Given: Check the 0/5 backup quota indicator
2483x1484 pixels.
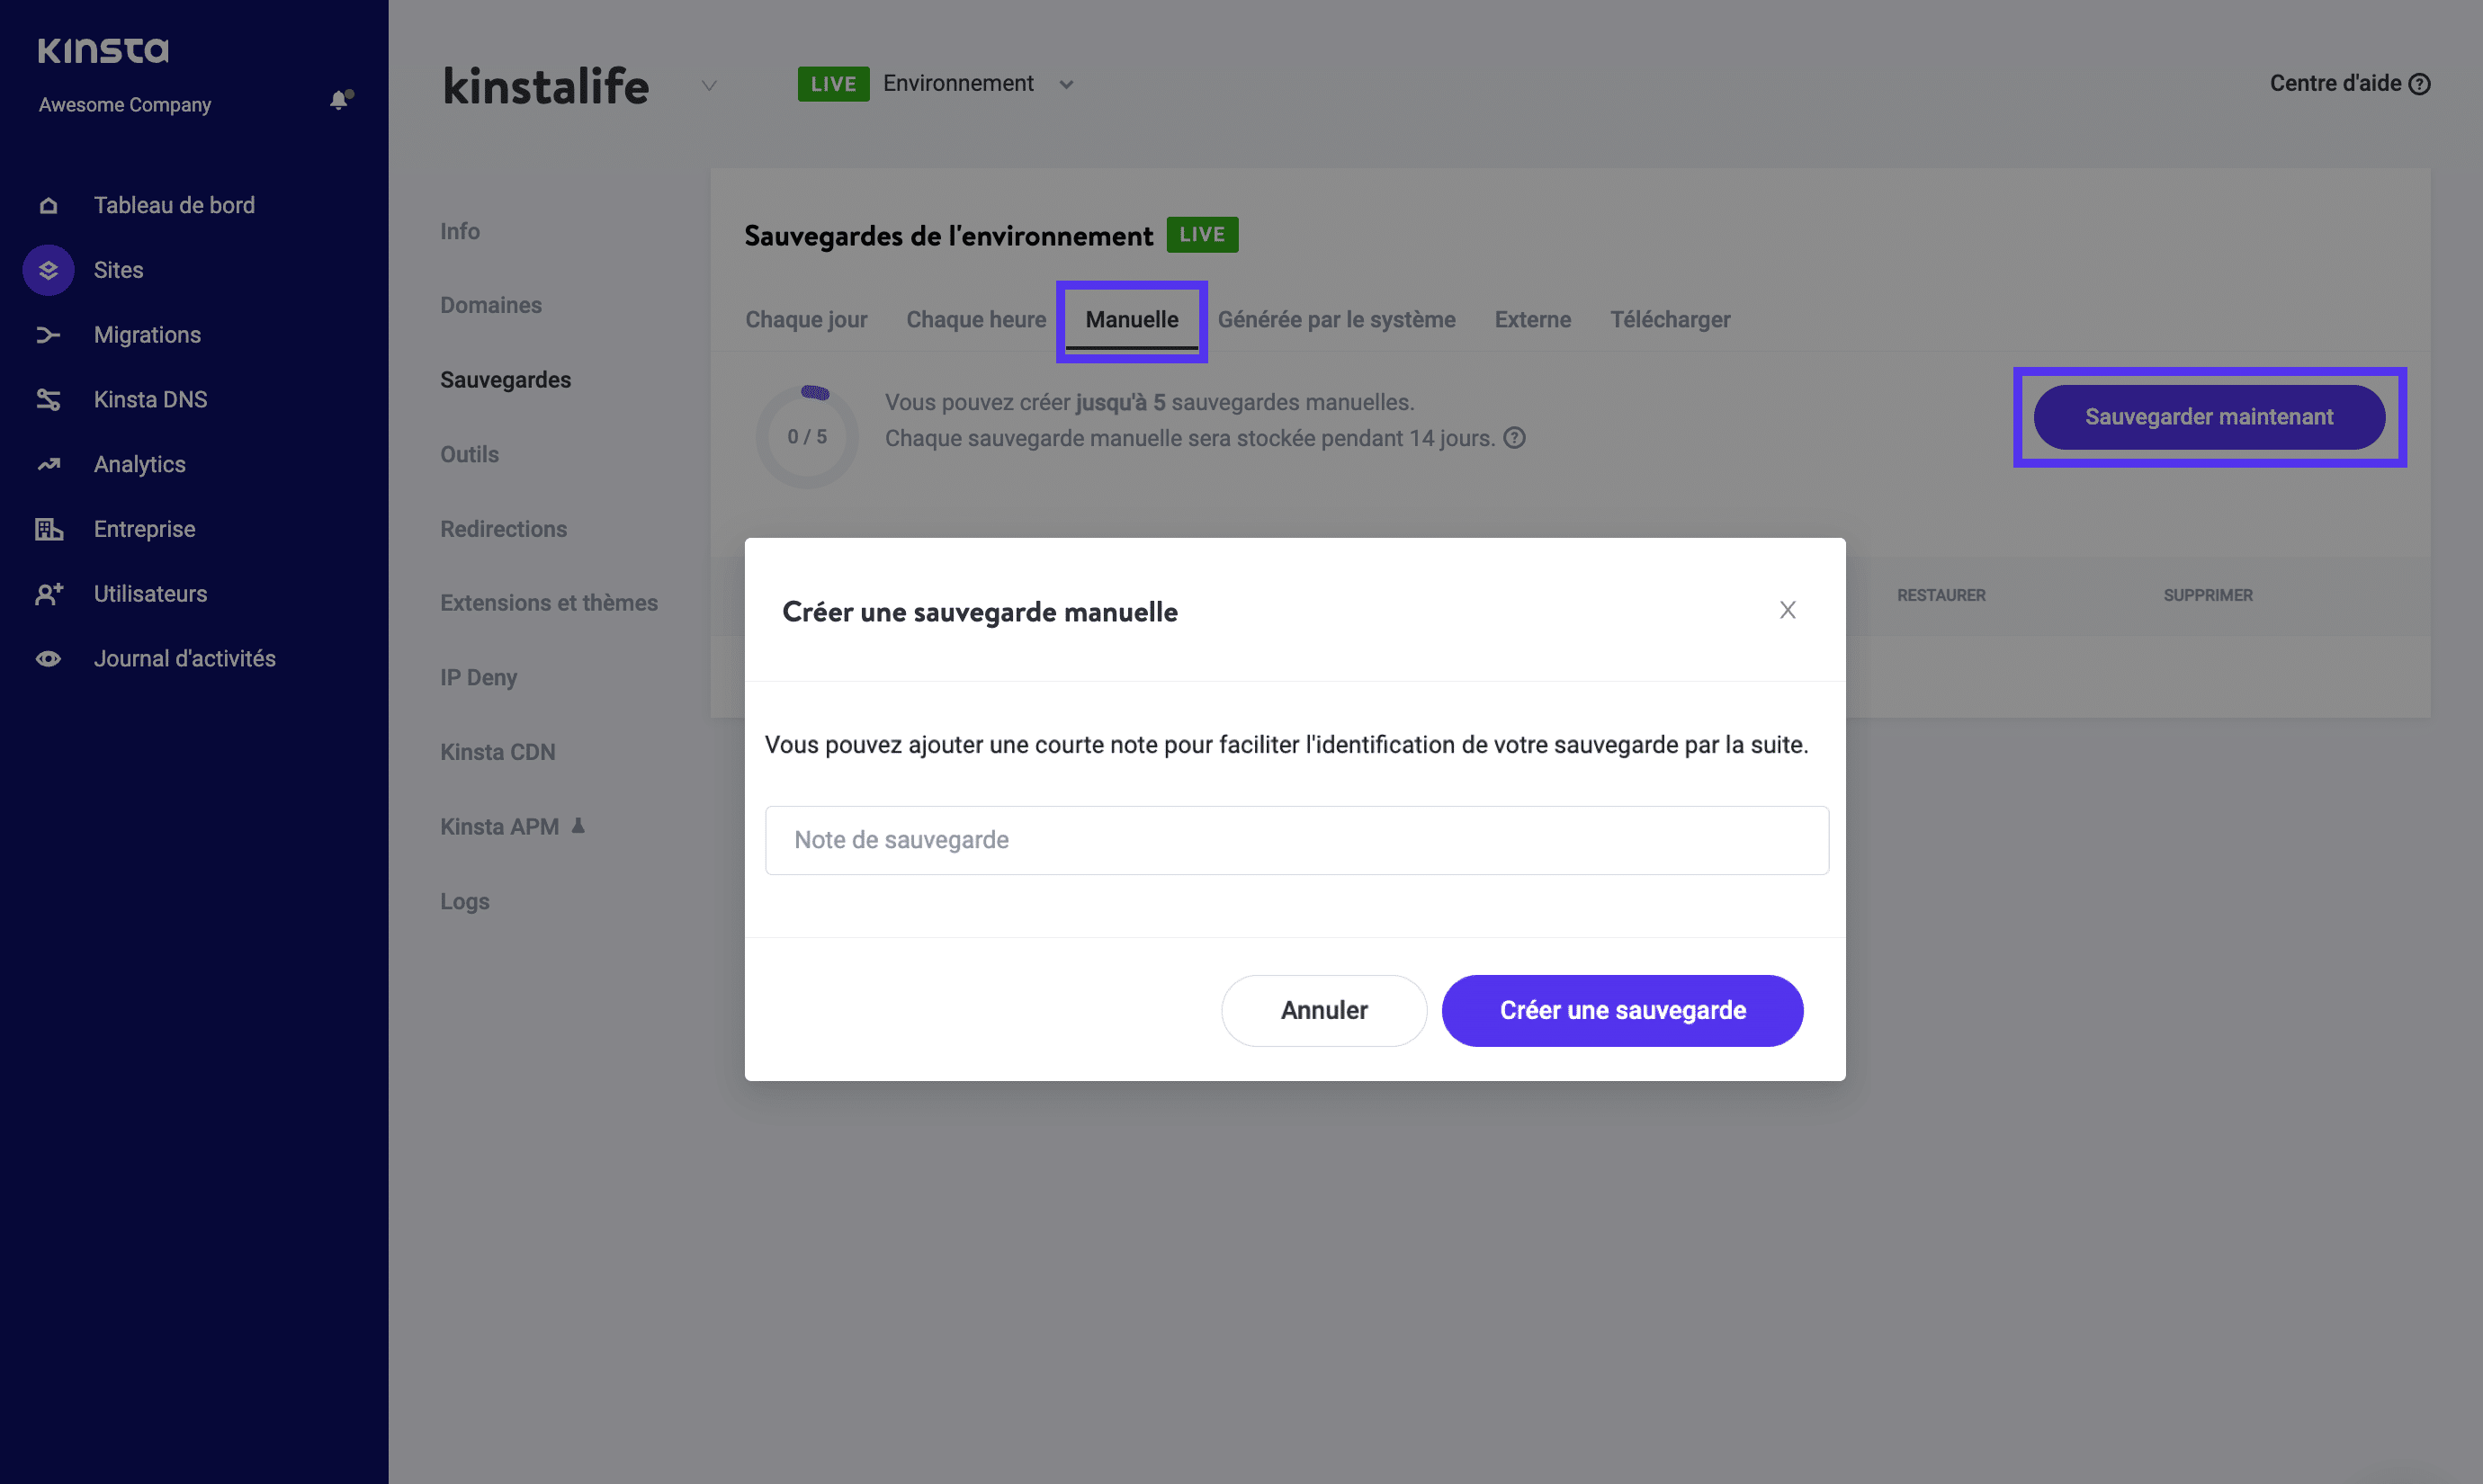Looking at the screenshot, I should click(807, 436).
